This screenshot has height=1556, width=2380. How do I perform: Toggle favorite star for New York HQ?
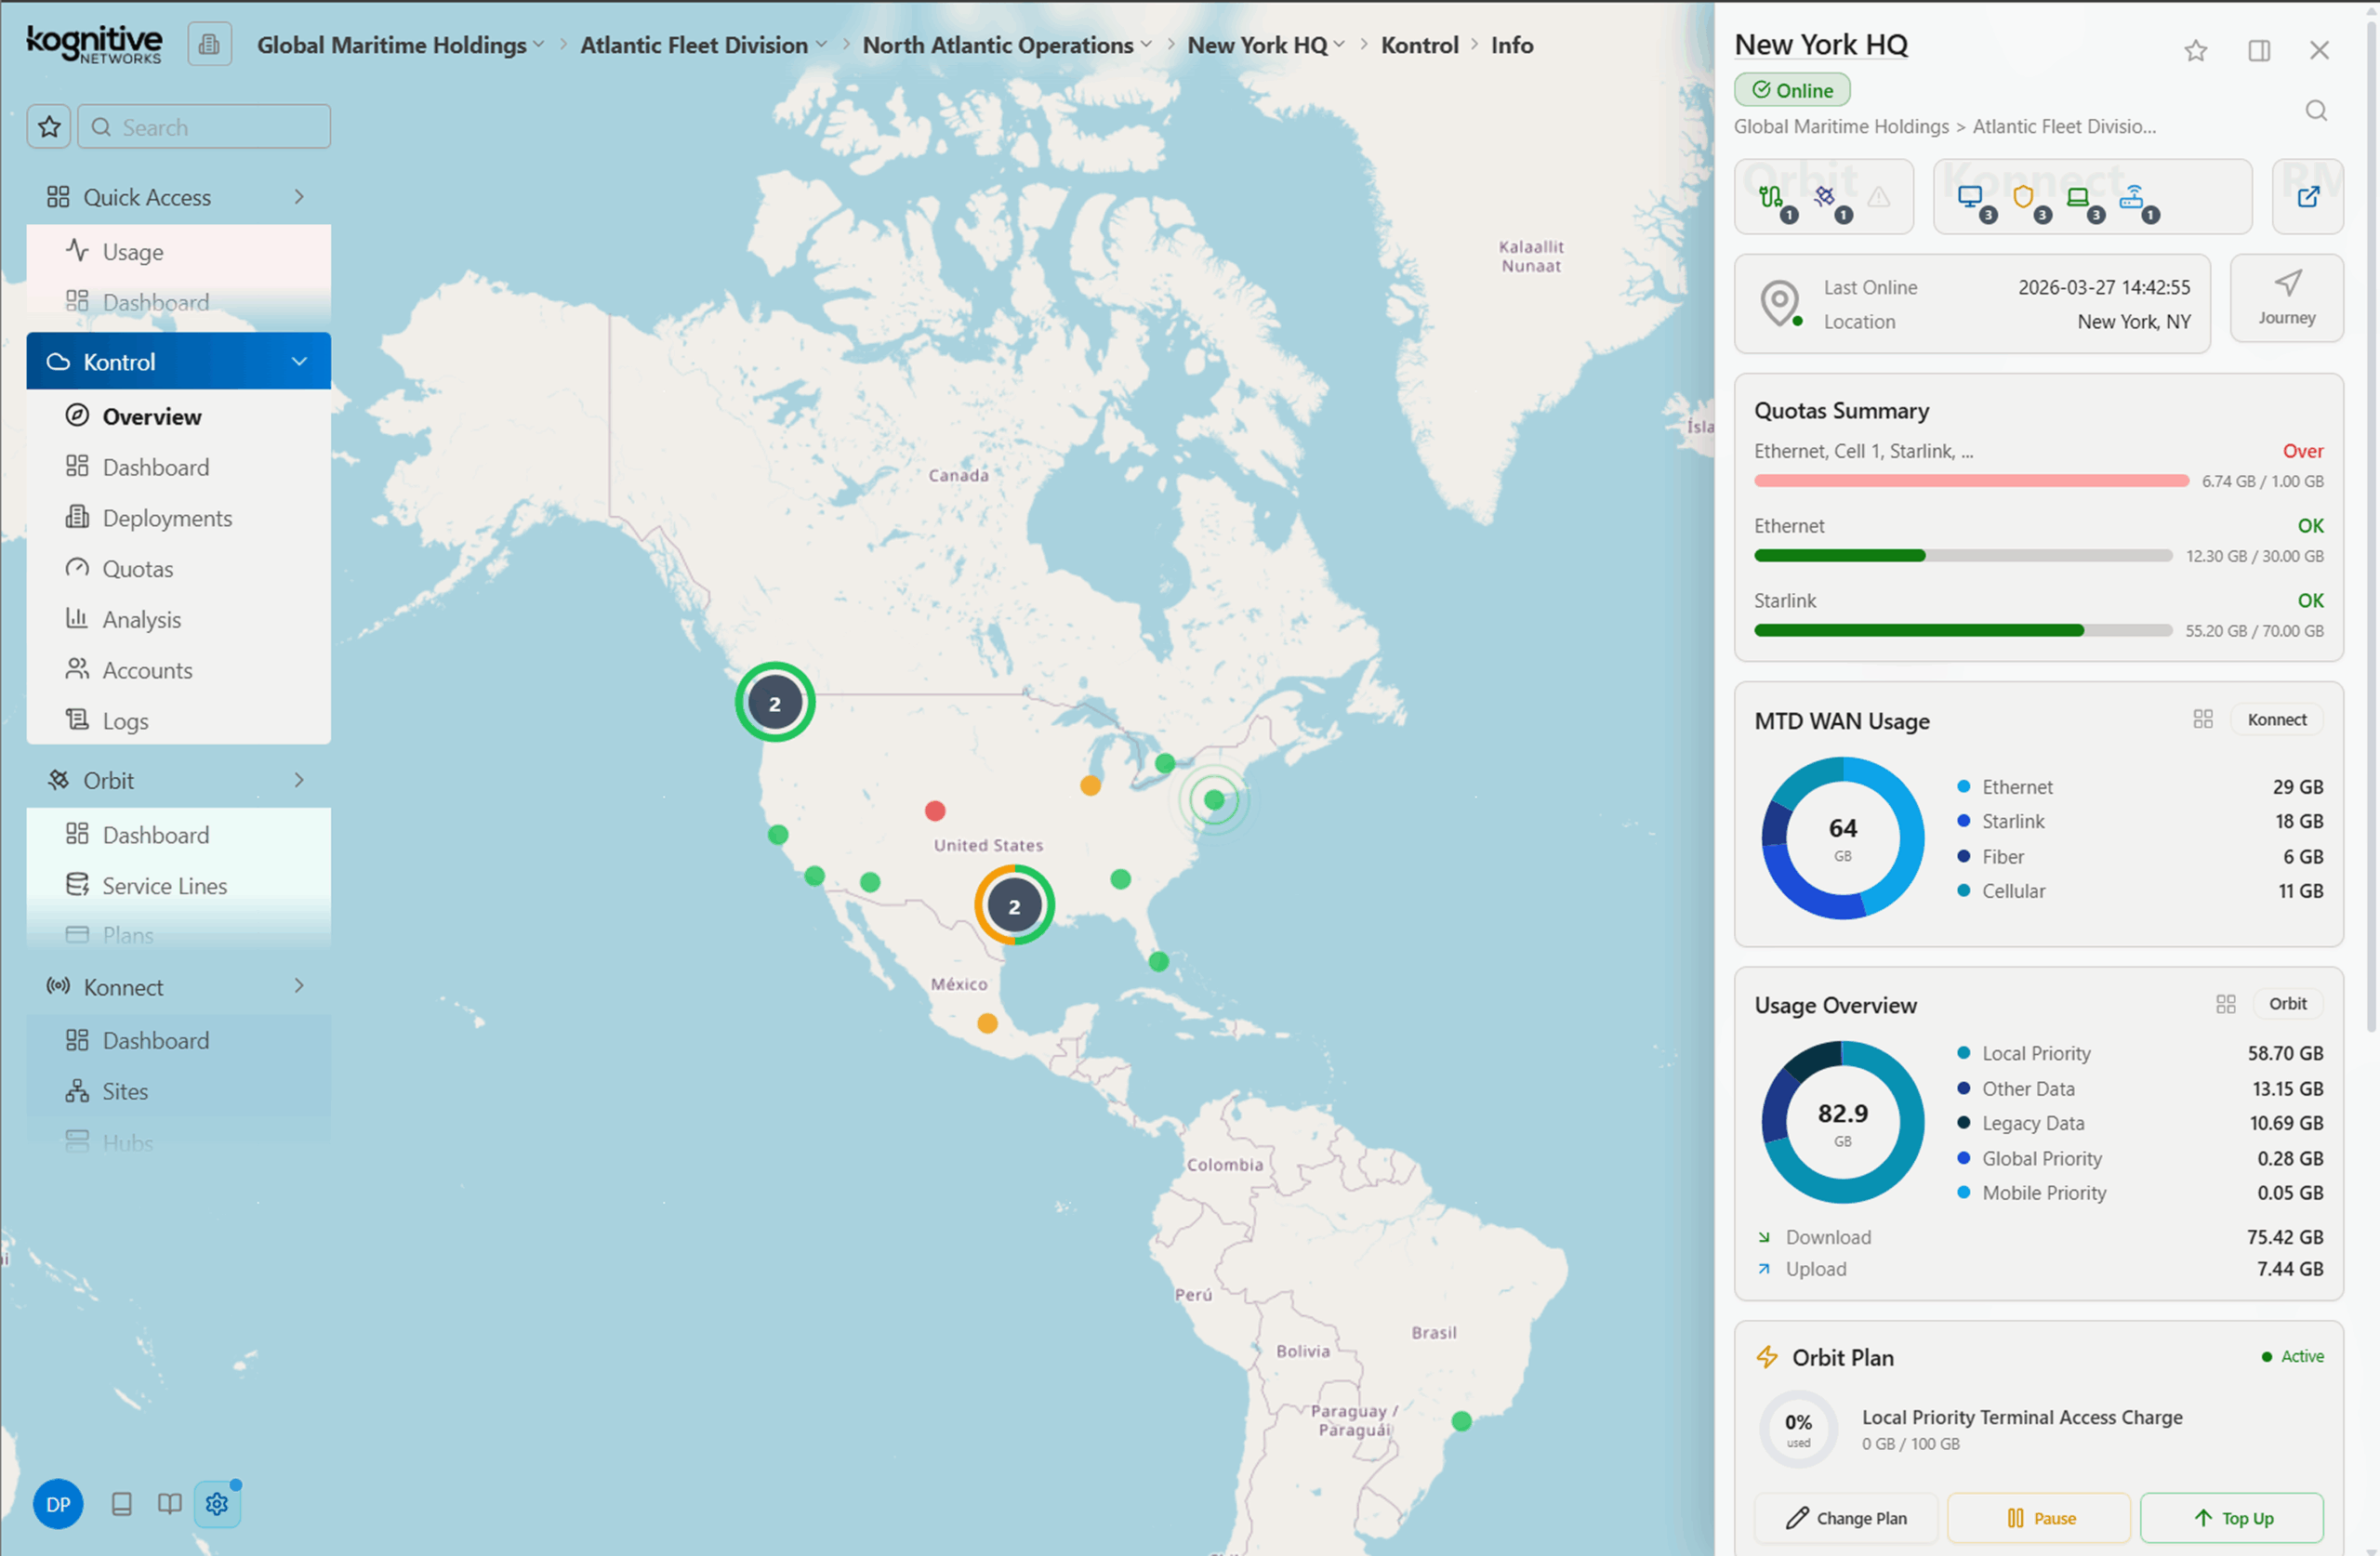[2196, 50]
